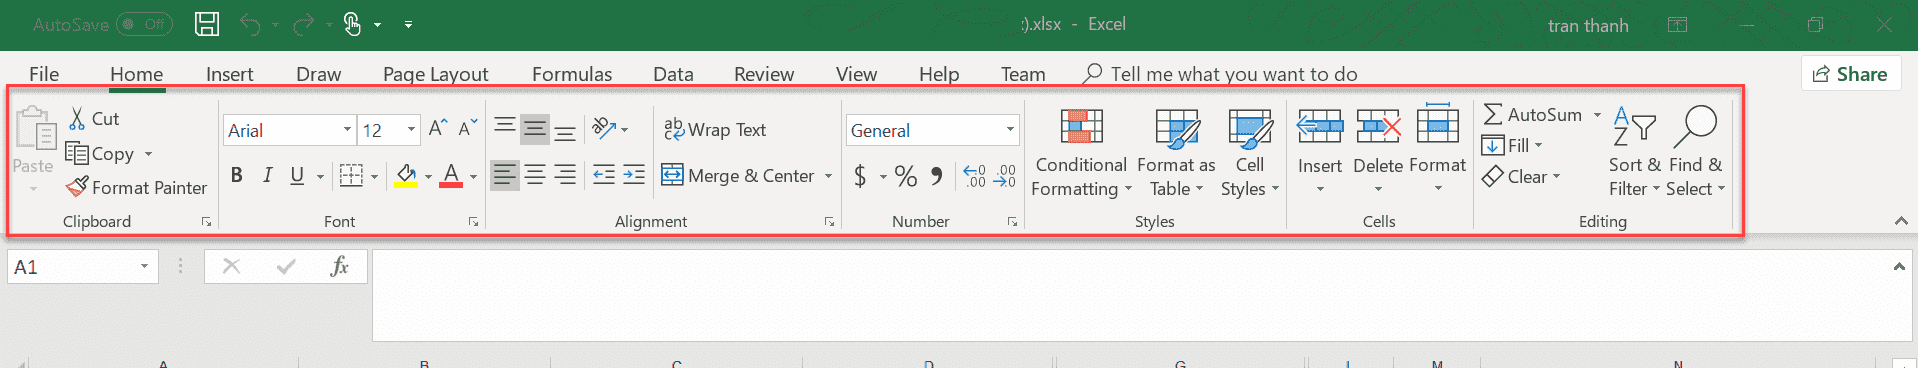The height and width of the screenshot is (368, 1918).
Task: Open Sort & Filter
Action: click(x=1635, y=153)
